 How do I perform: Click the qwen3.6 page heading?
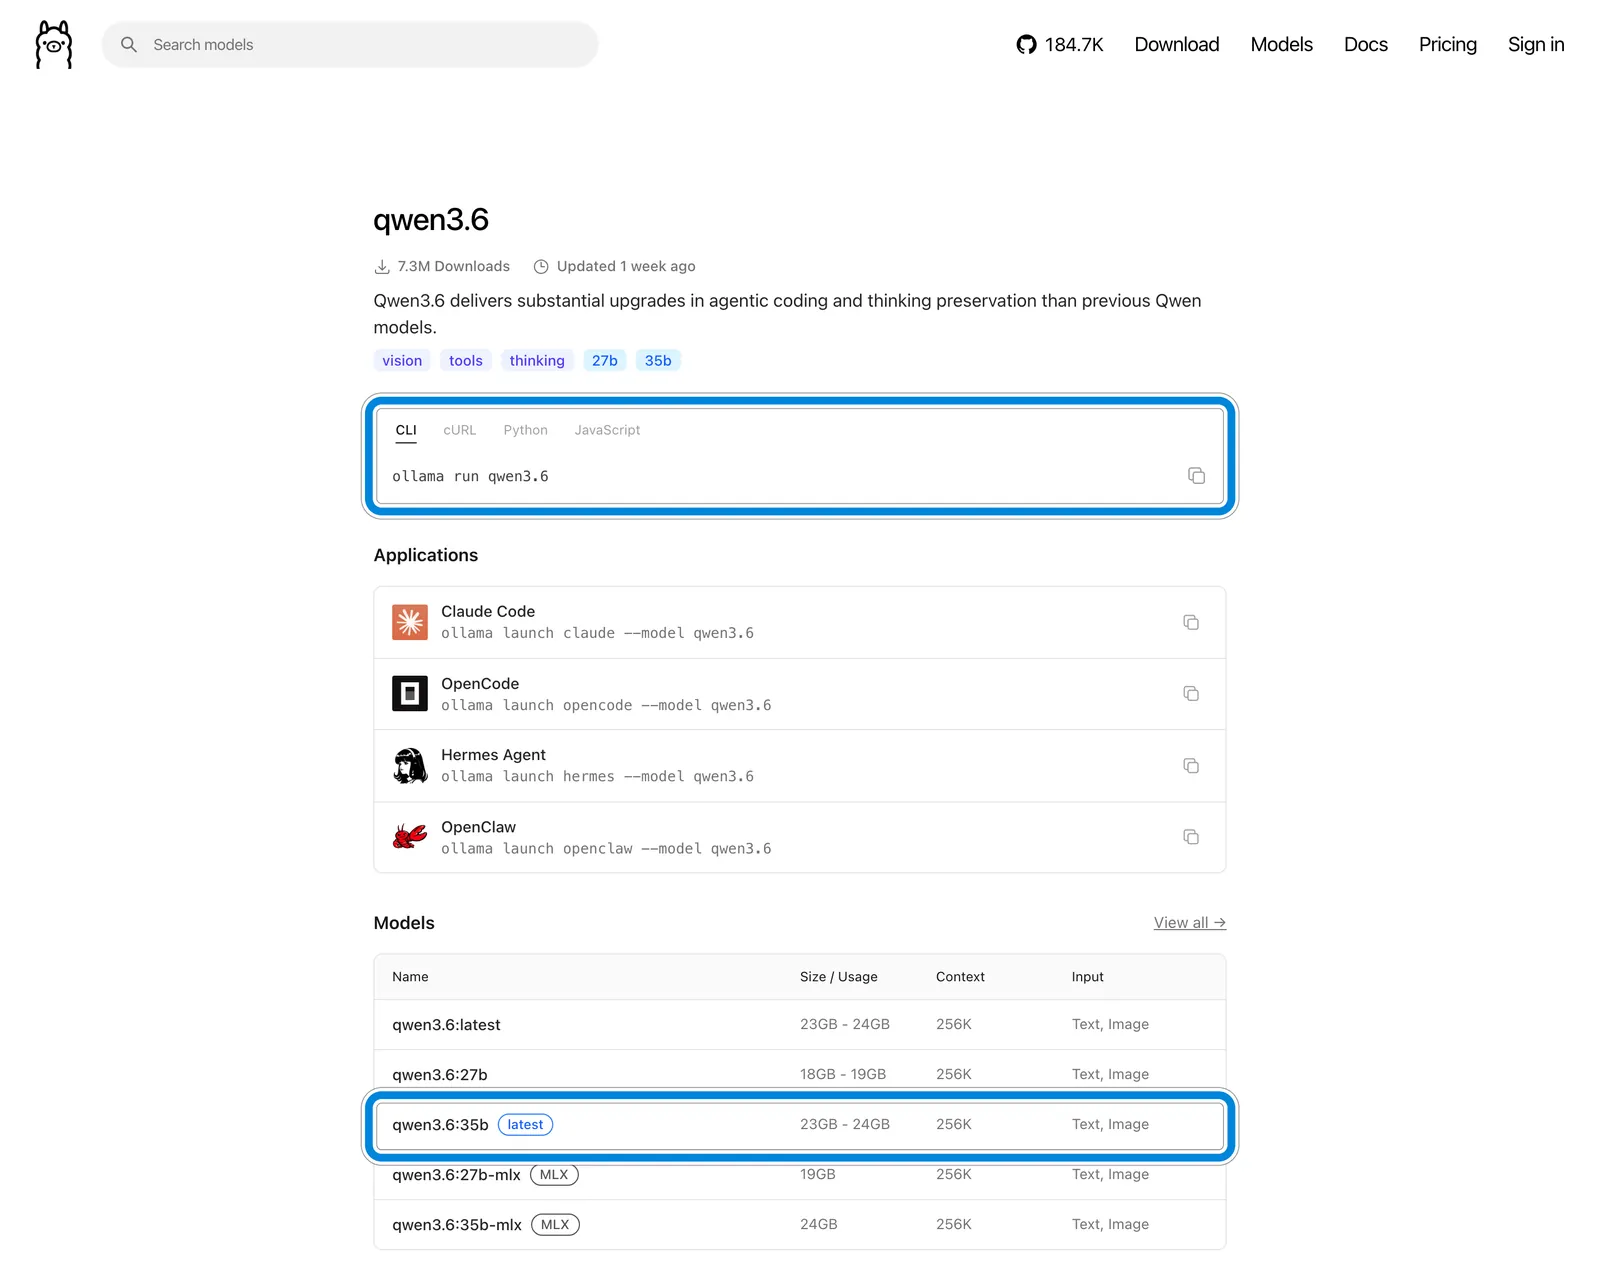point(431,220)
